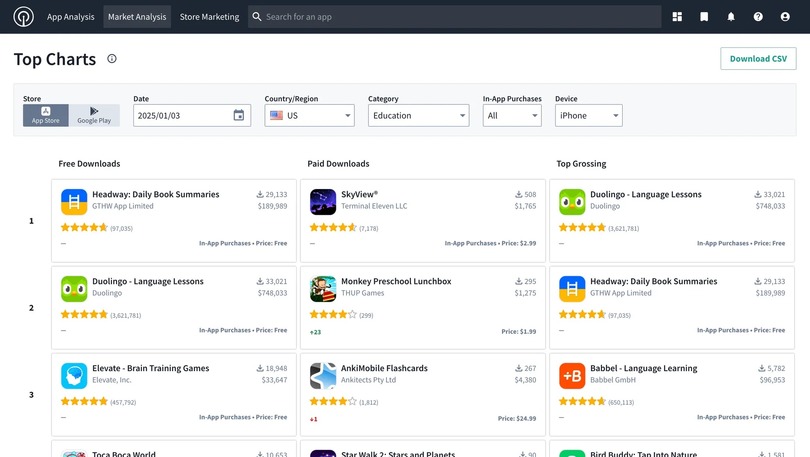Expand the Device iPhone dropdown
This screenshot has width=810, height=457.
coord(588,115)
